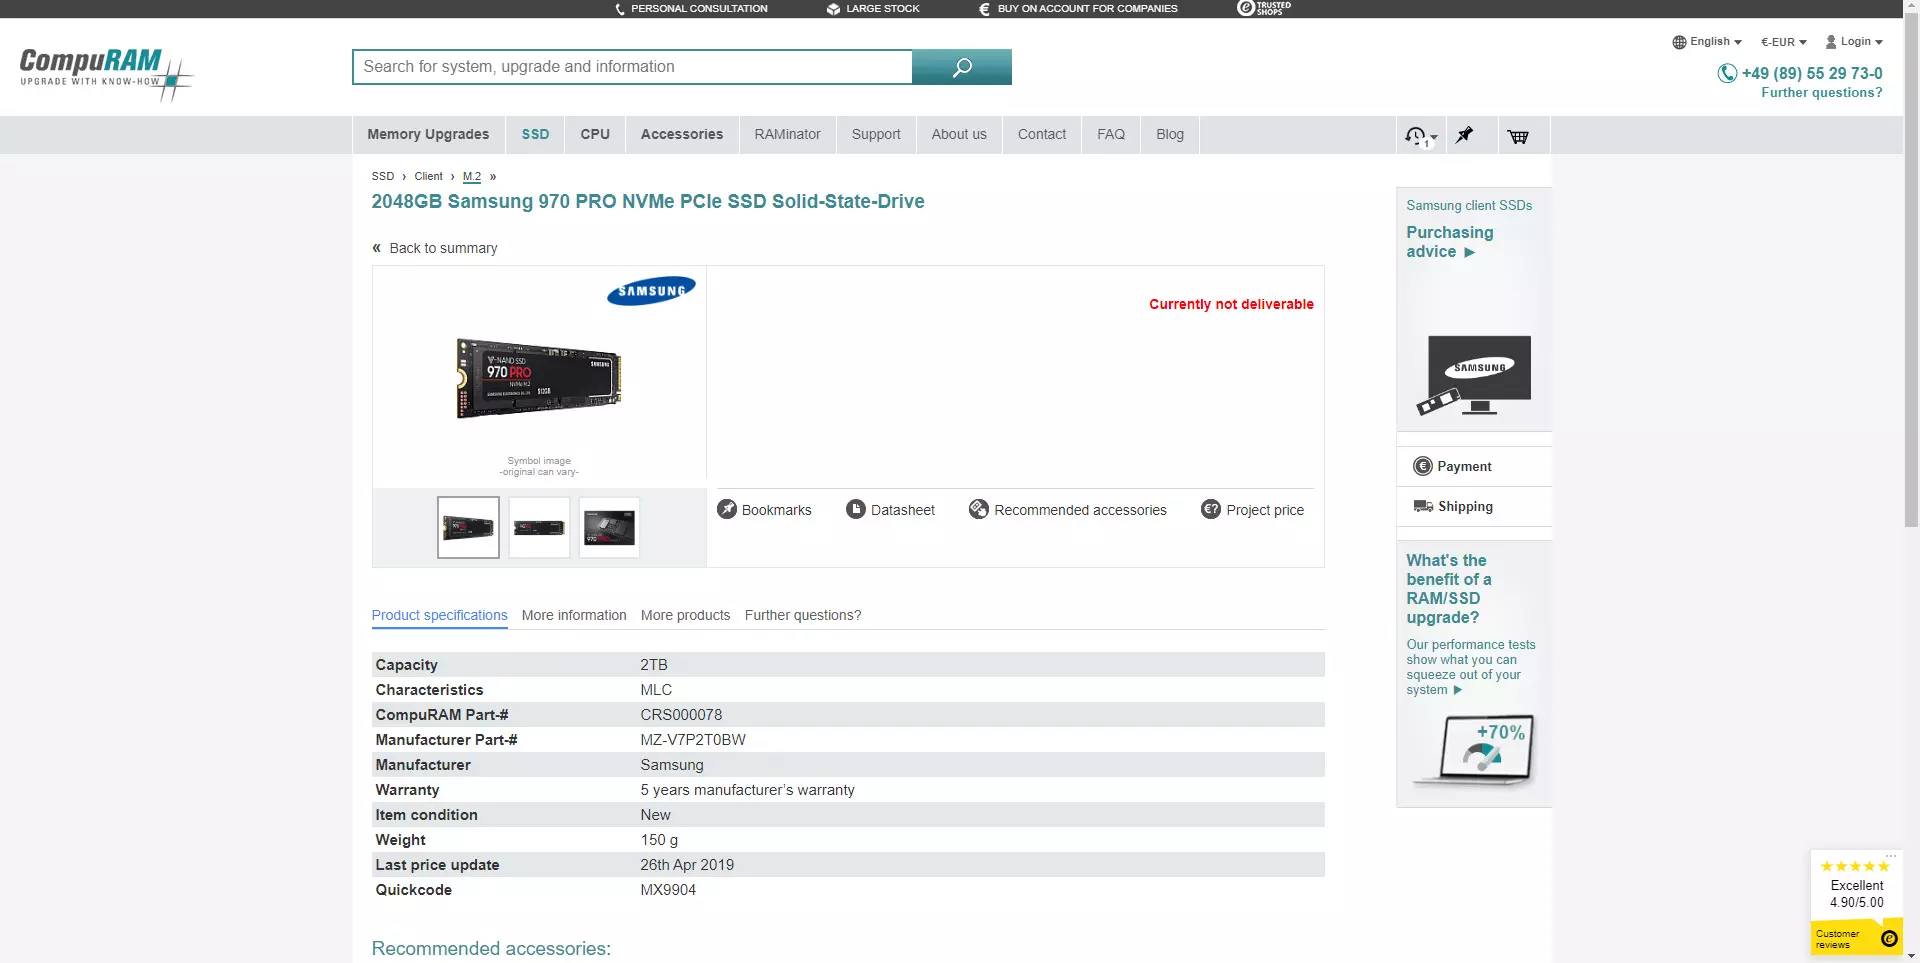
Task: Open the FAQ menu item
Action: point(1111,135)
